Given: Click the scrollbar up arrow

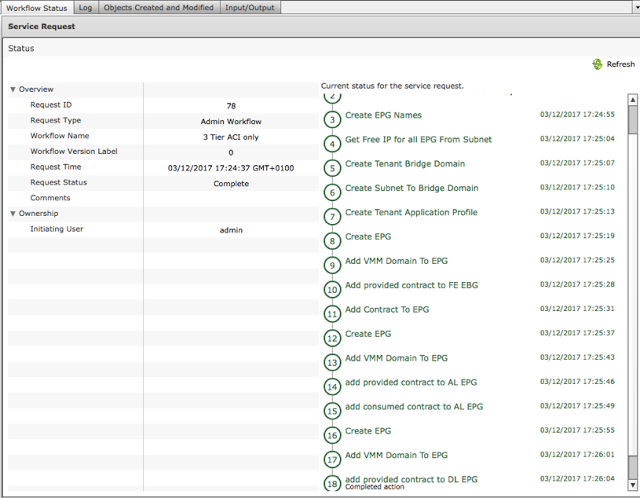Looking at the screenshot, I should [x=632, y=99].
